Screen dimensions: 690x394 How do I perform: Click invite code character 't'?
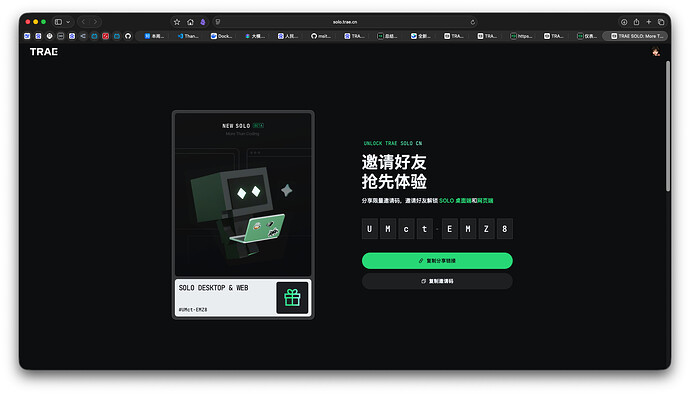[x=425, y=229]
